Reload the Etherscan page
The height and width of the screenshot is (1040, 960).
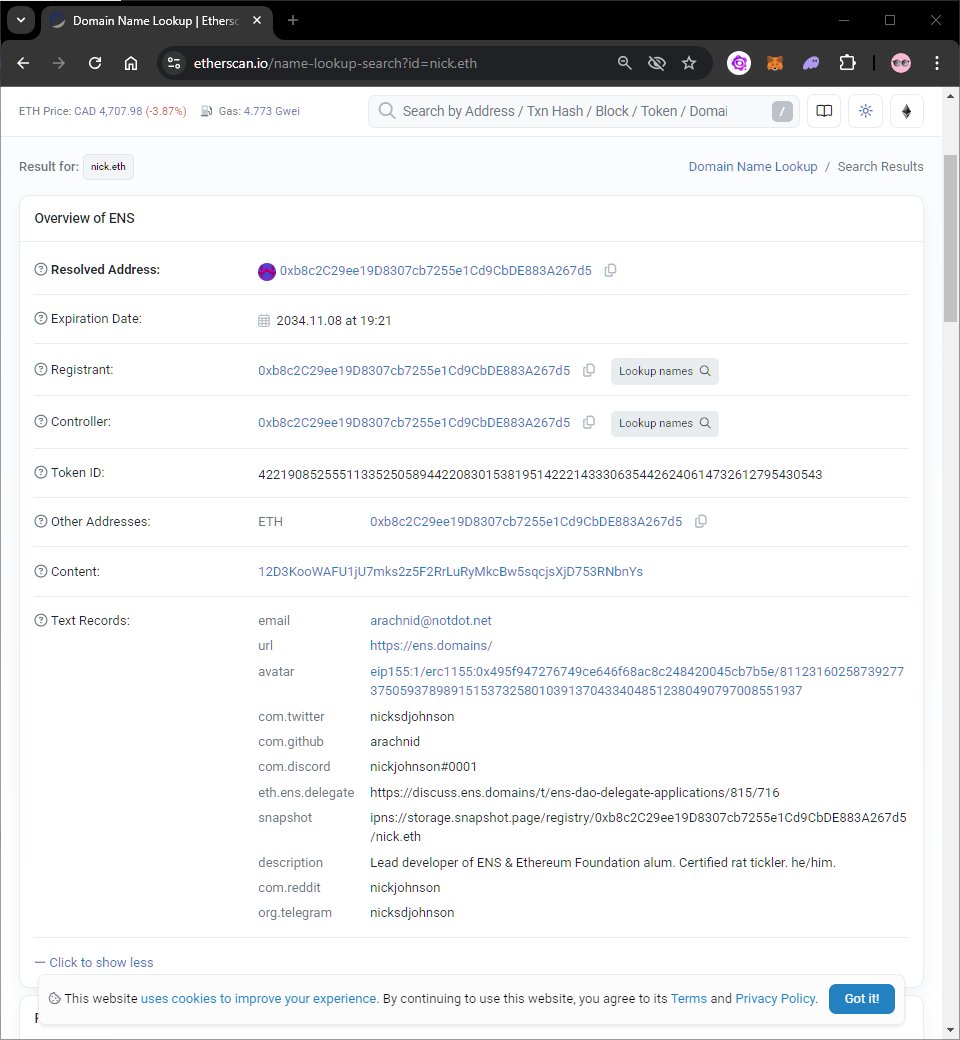tap(95, 63)
